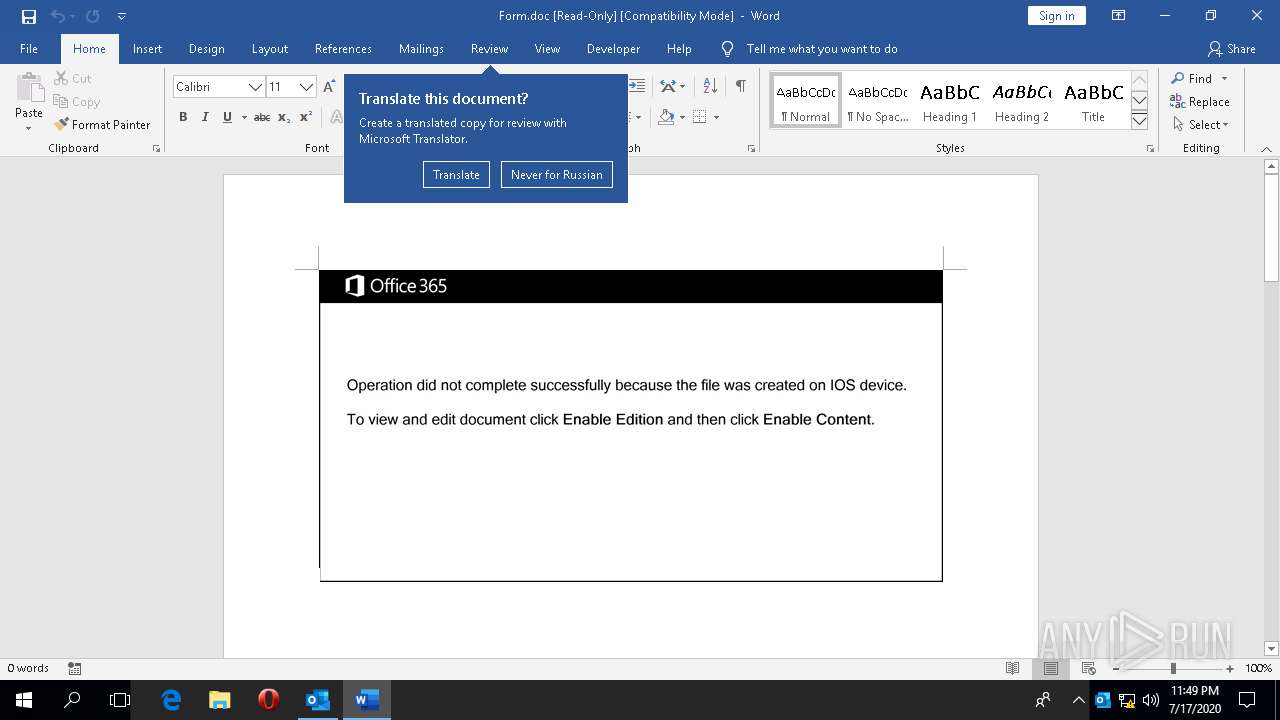Toggle Subscript formatting
Viewport: 1280px width, 720px height.
(284, 117)
